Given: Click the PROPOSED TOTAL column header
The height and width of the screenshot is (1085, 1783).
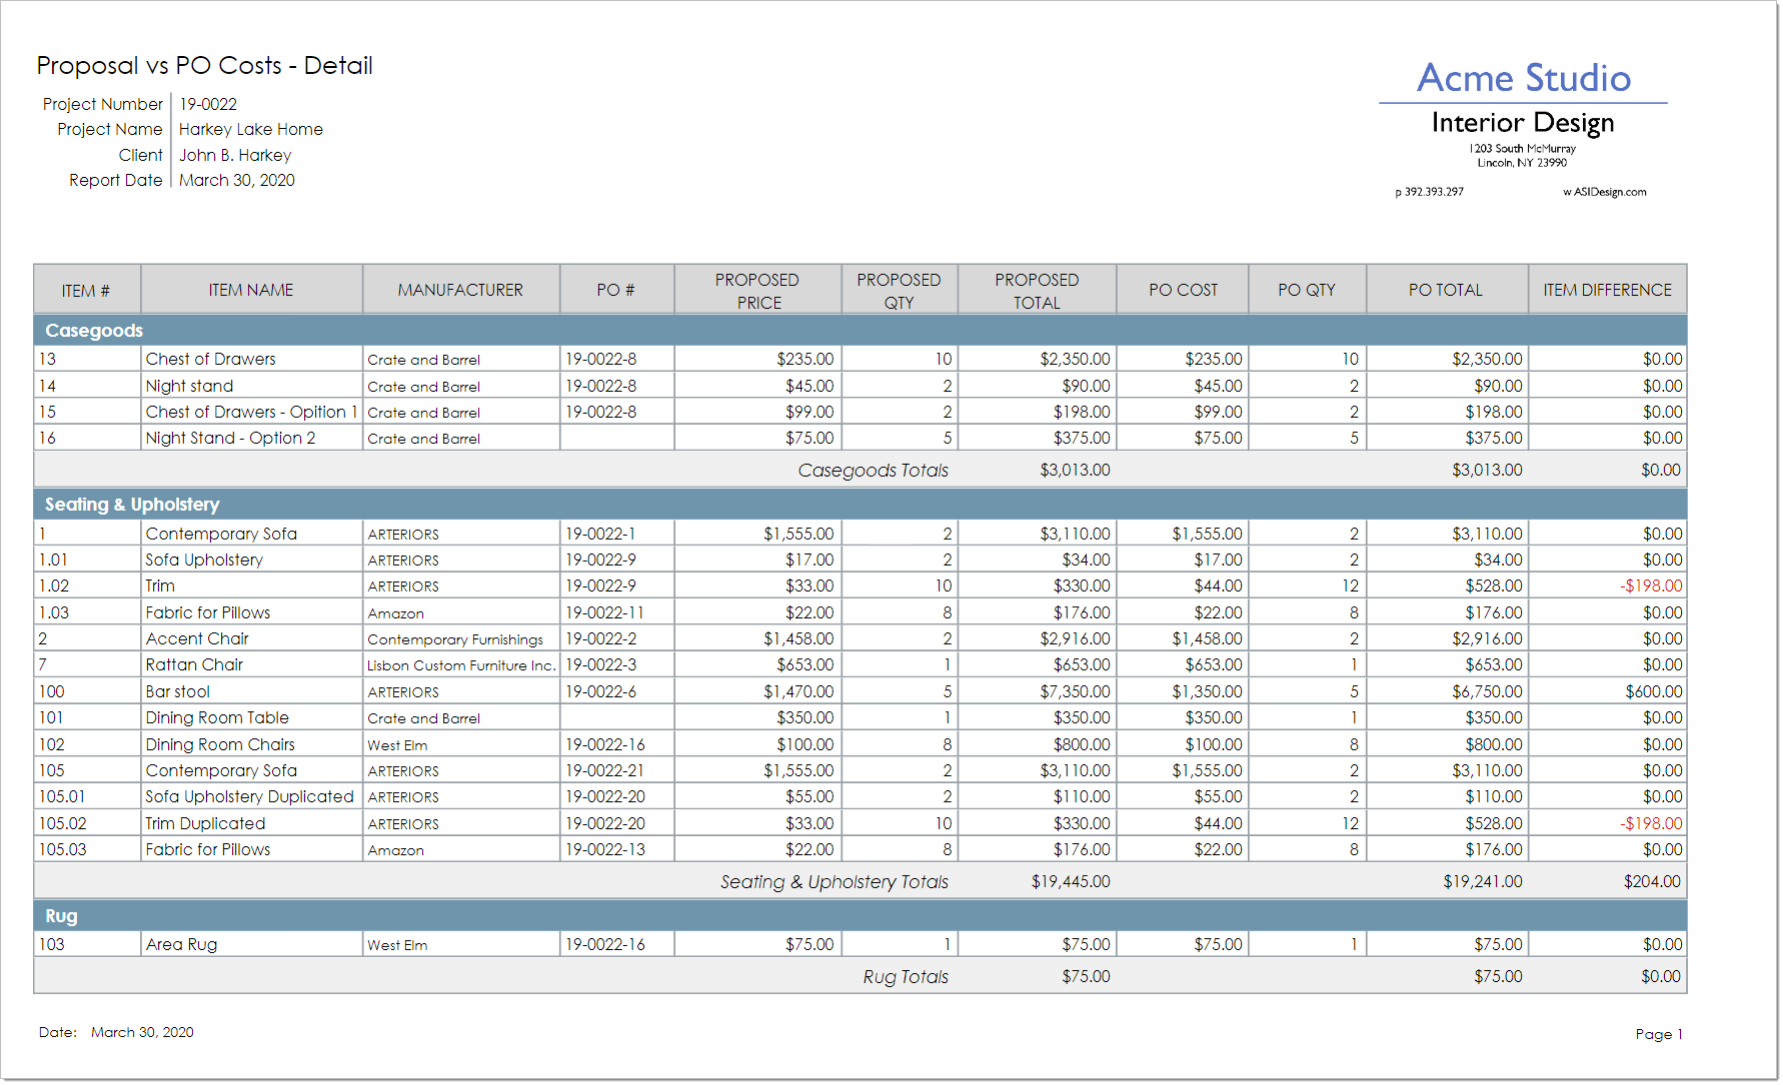Looking at the screenshot, I should click(1036, 290).
